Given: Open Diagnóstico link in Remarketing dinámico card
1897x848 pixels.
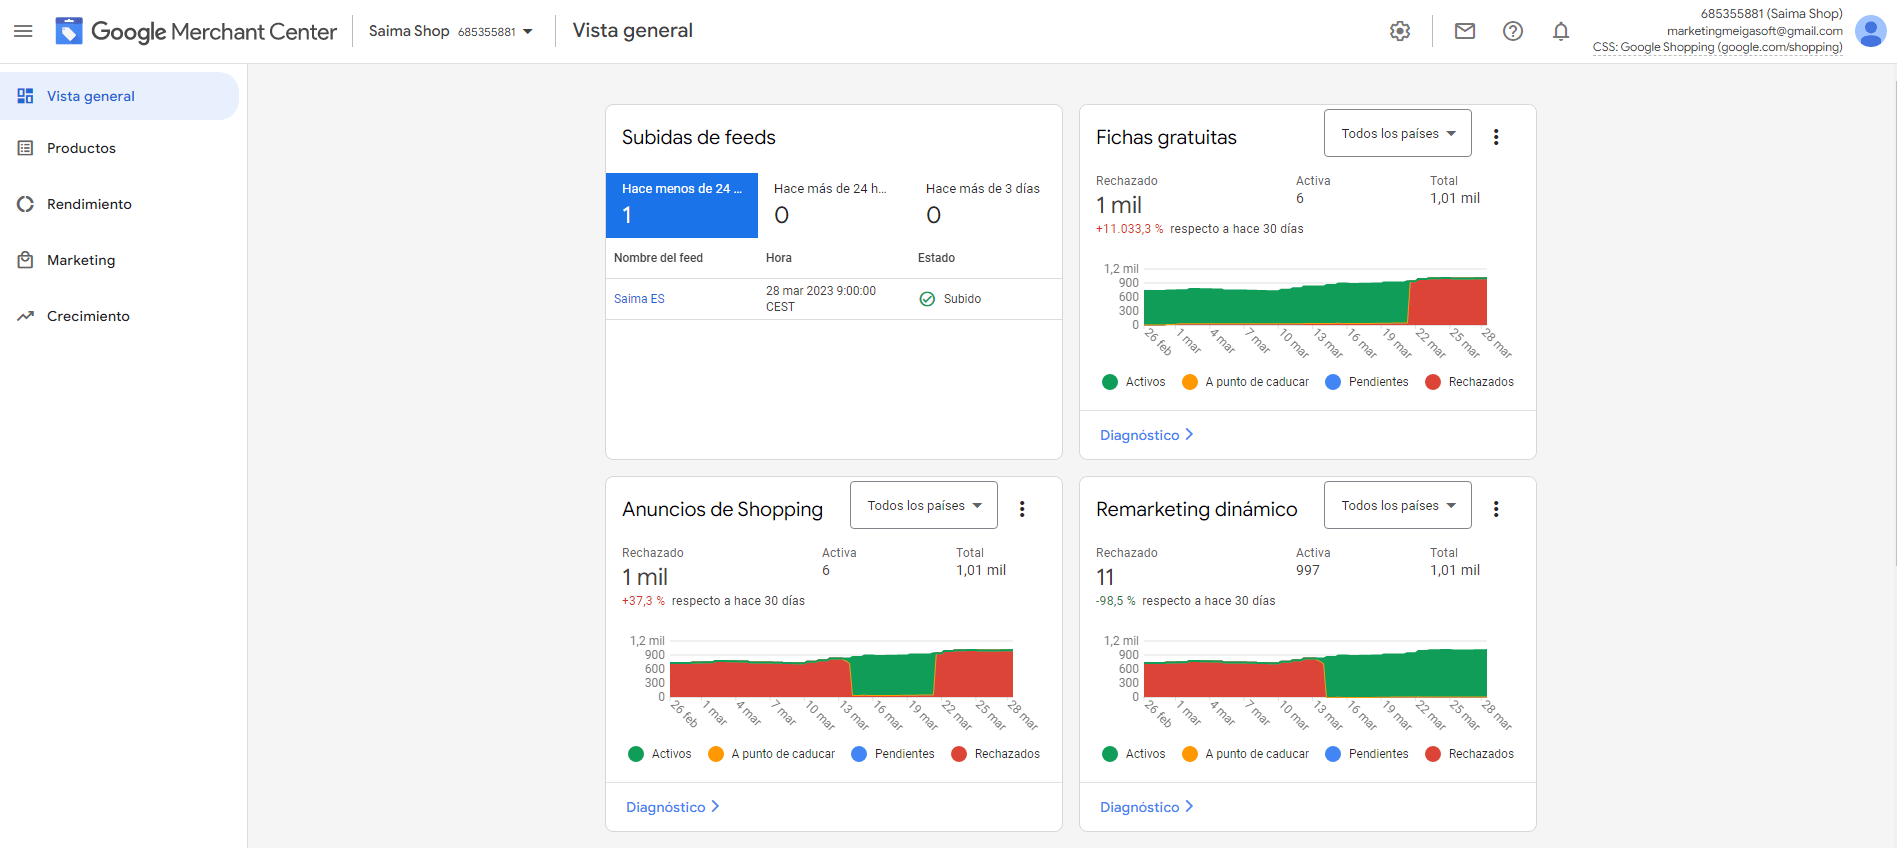Looking at the screenshot, I should coord(1146,807).
